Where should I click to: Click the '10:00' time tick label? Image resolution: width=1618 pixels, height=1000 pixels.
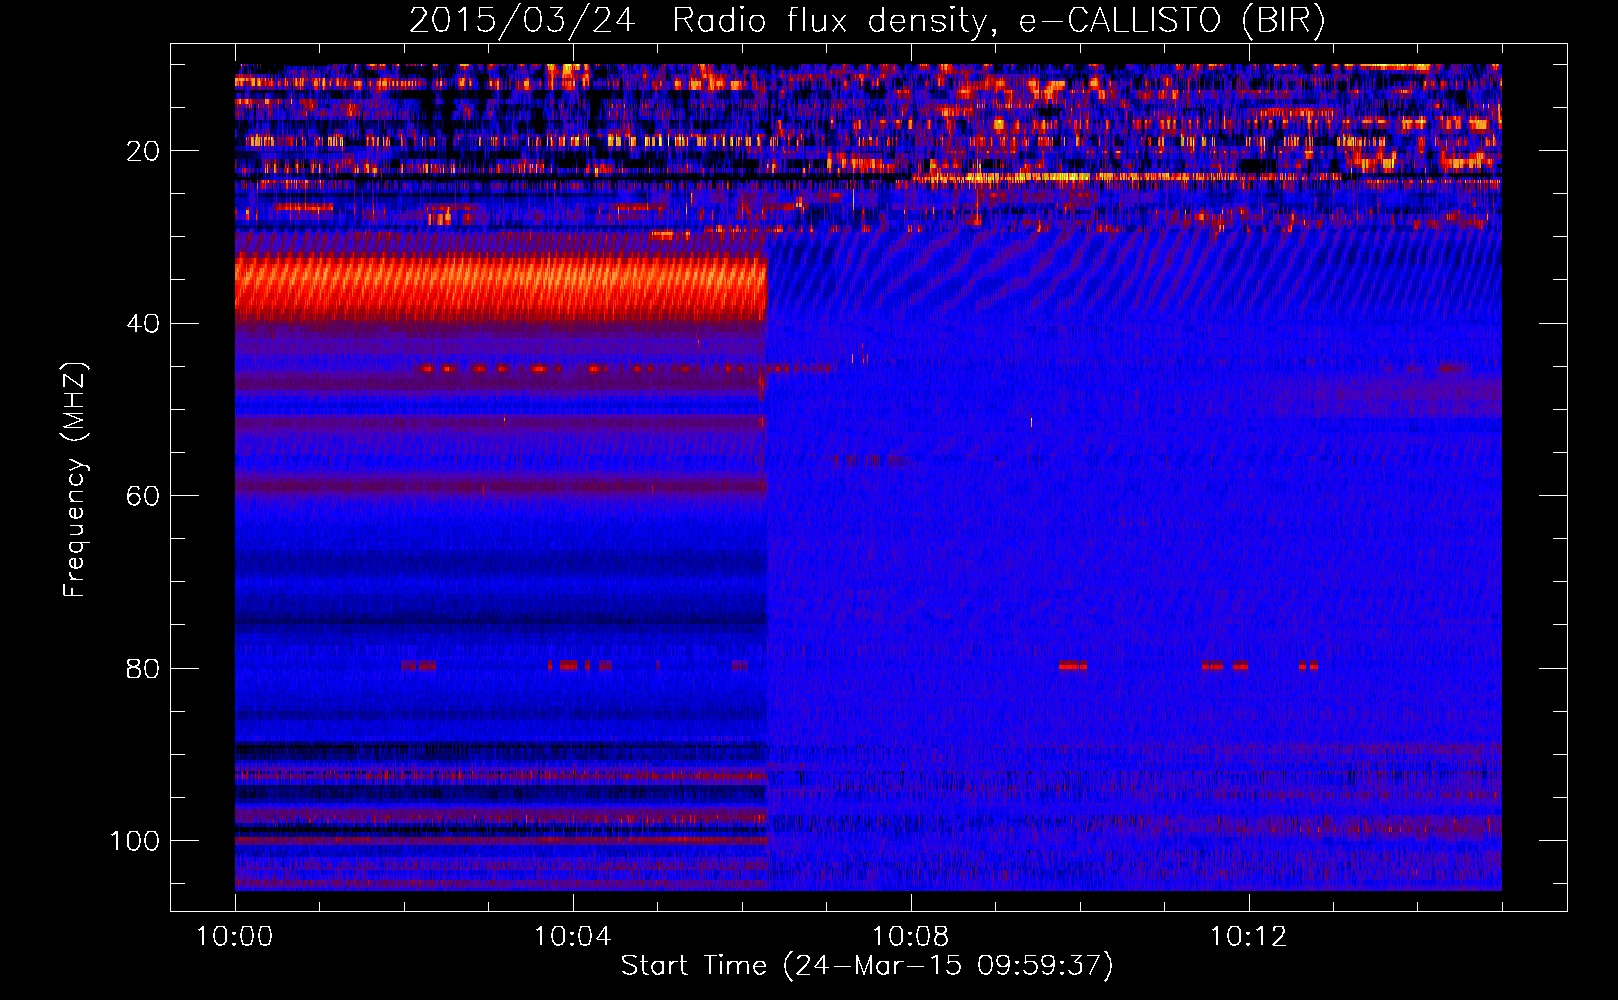click(x=235, y=937)
